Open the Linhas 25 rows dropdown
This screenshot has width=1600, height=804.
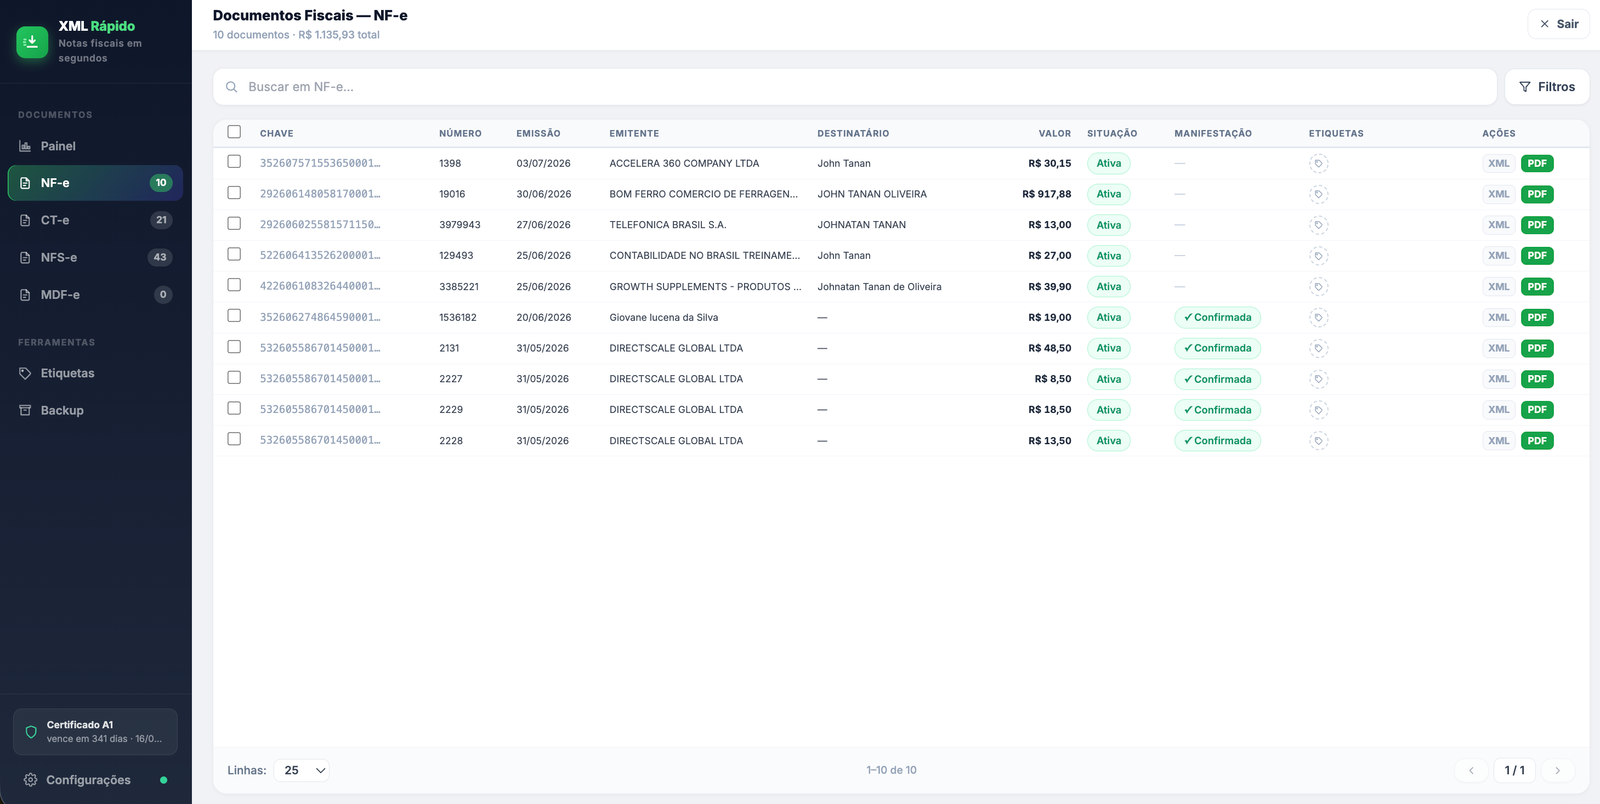coord(303,770)
